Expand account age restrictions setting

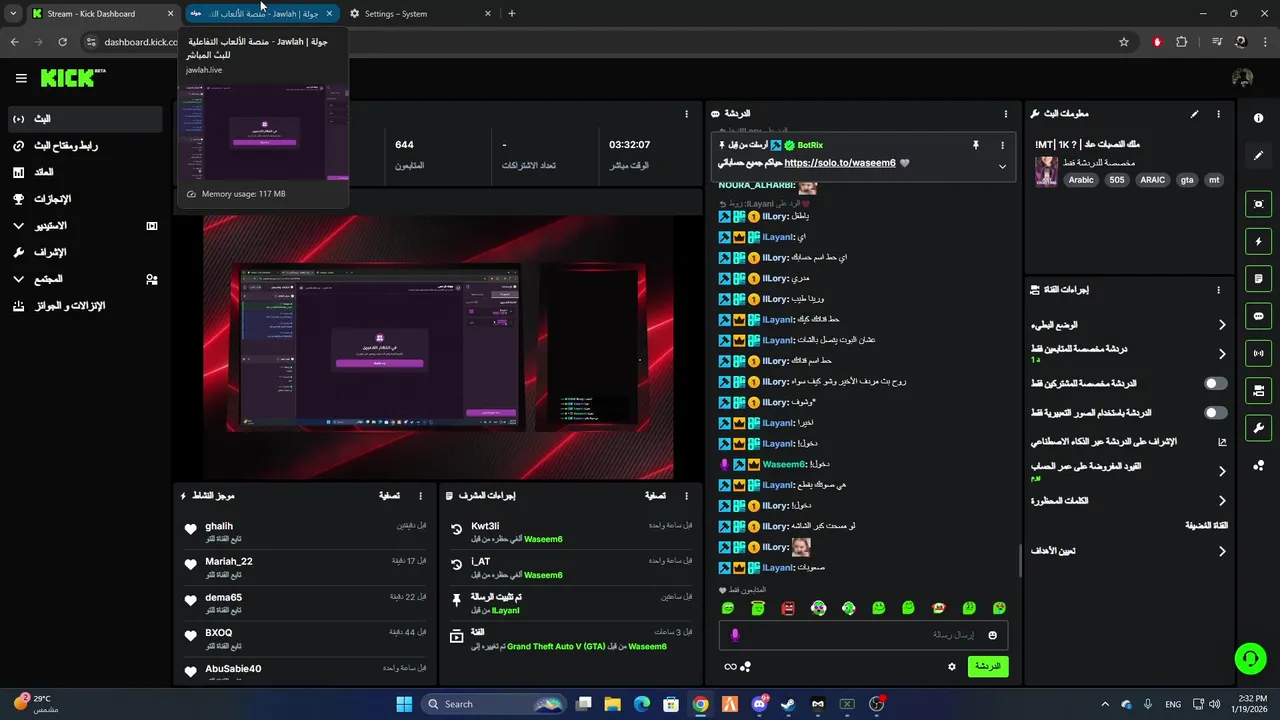pos(1221,471)
